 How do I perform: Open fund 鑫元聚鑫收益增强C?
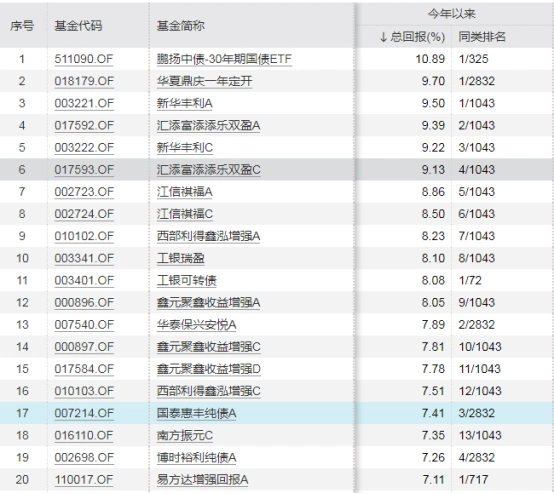209,347
